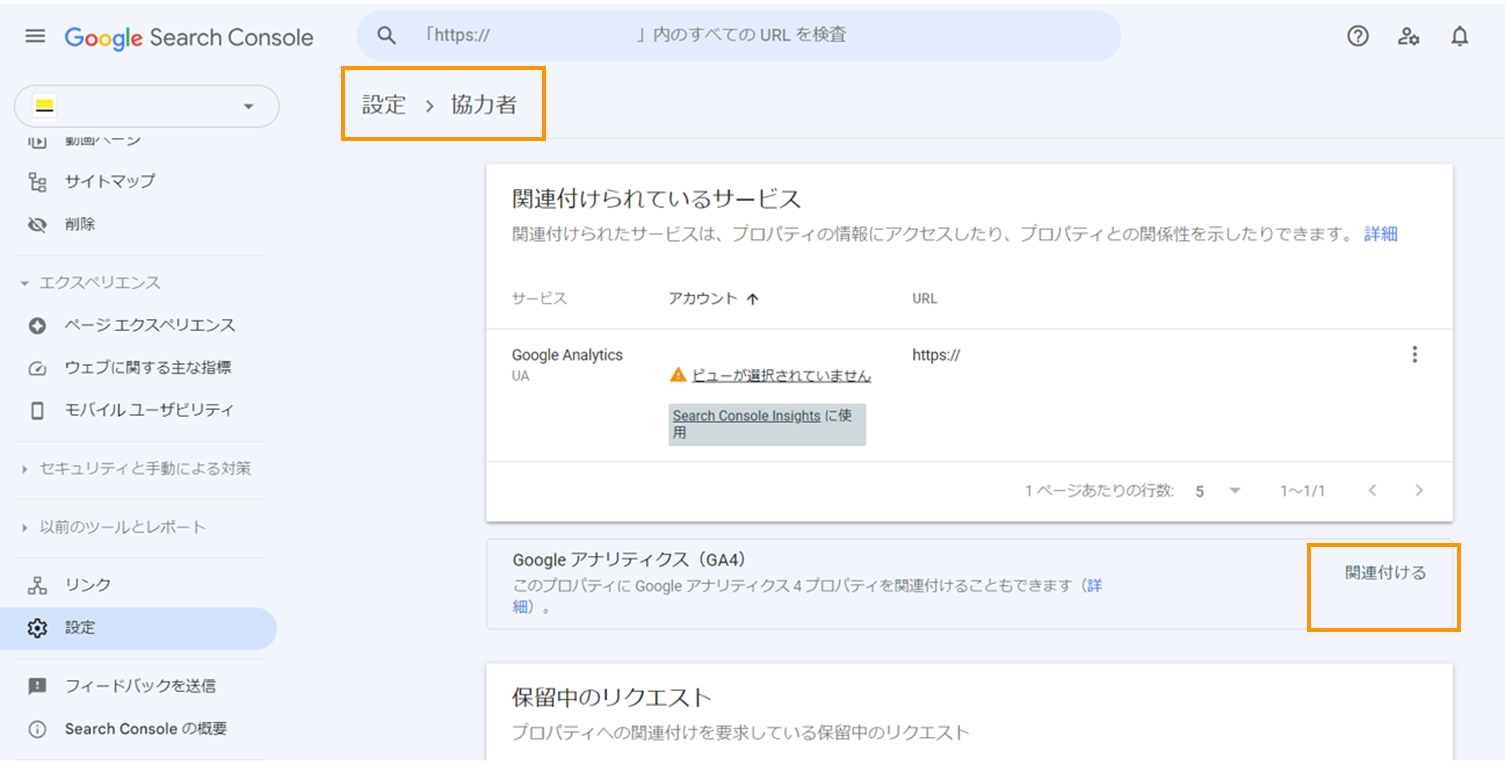The height and width of the screenshot is (765, 1505).
Task: Open the property selector dropdown
Action: click(x=146, y=106)
